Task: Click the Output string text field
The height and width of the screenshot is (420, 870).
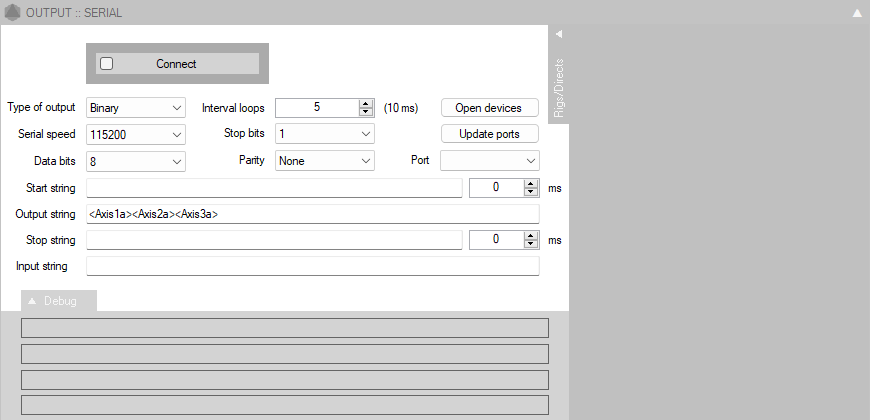Action: 313,214
